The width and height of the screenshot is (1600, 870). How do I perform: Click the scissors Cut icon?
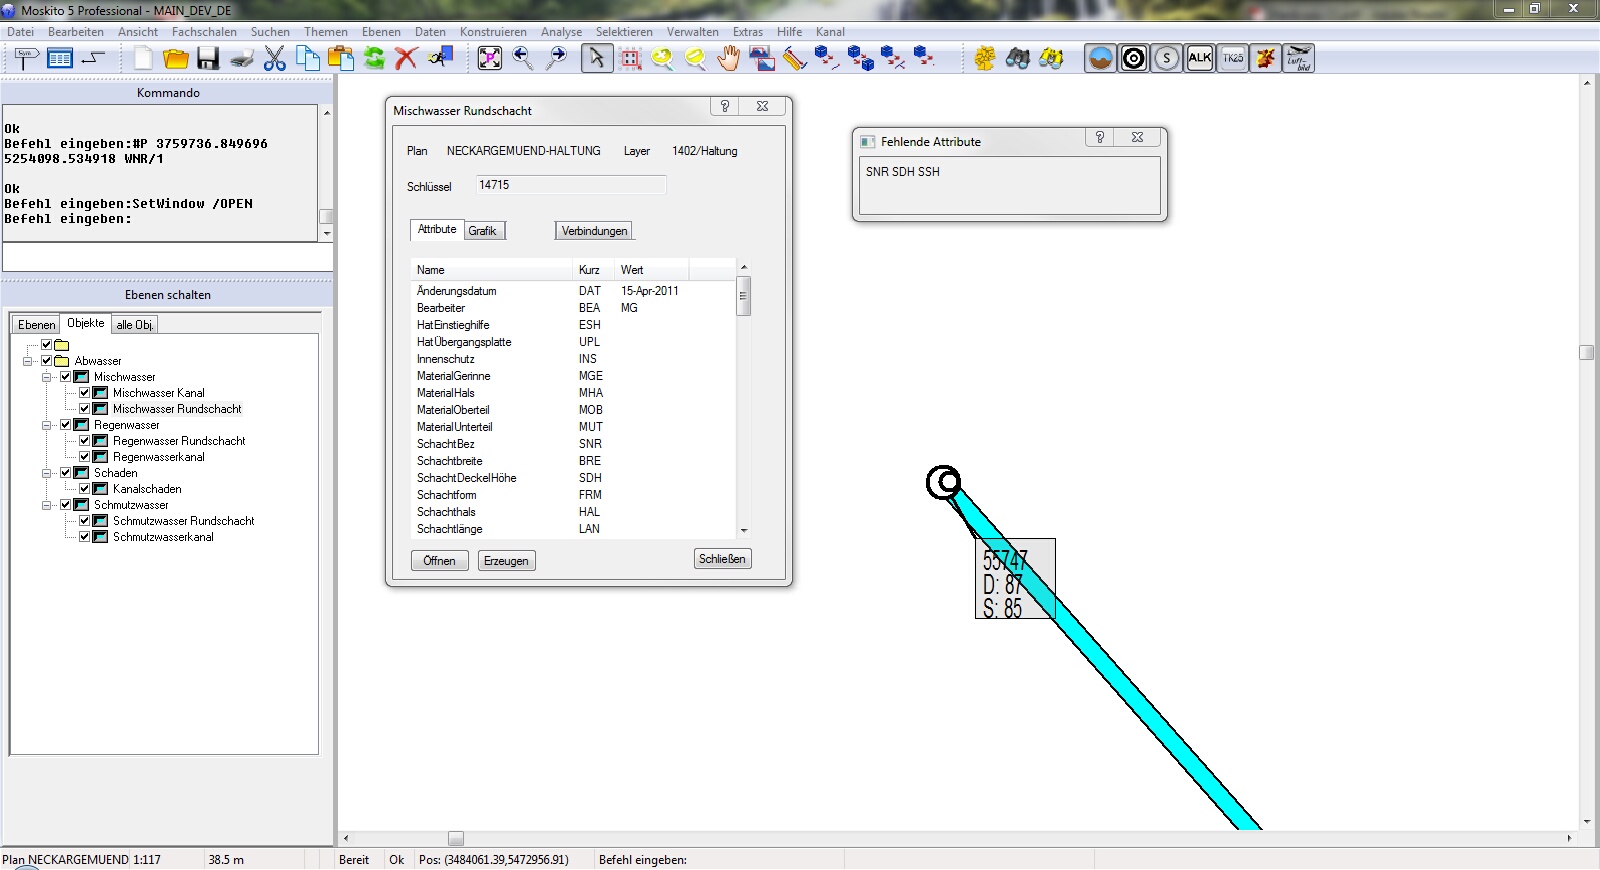click(275, 59)
